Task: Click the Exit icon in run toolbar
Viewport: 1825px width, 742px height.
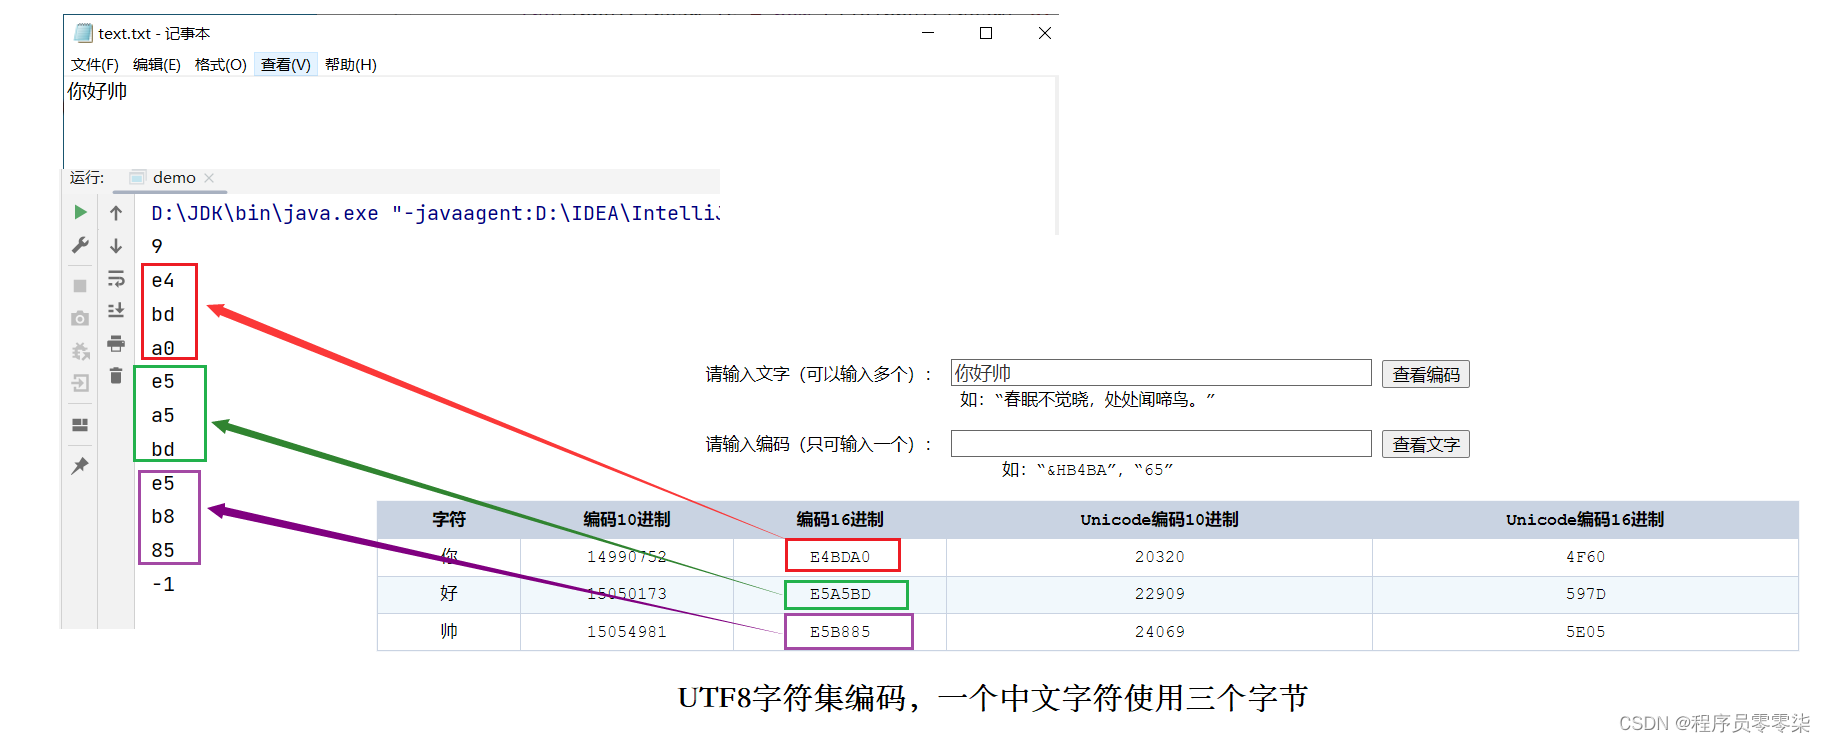Action: coord(80,382)
